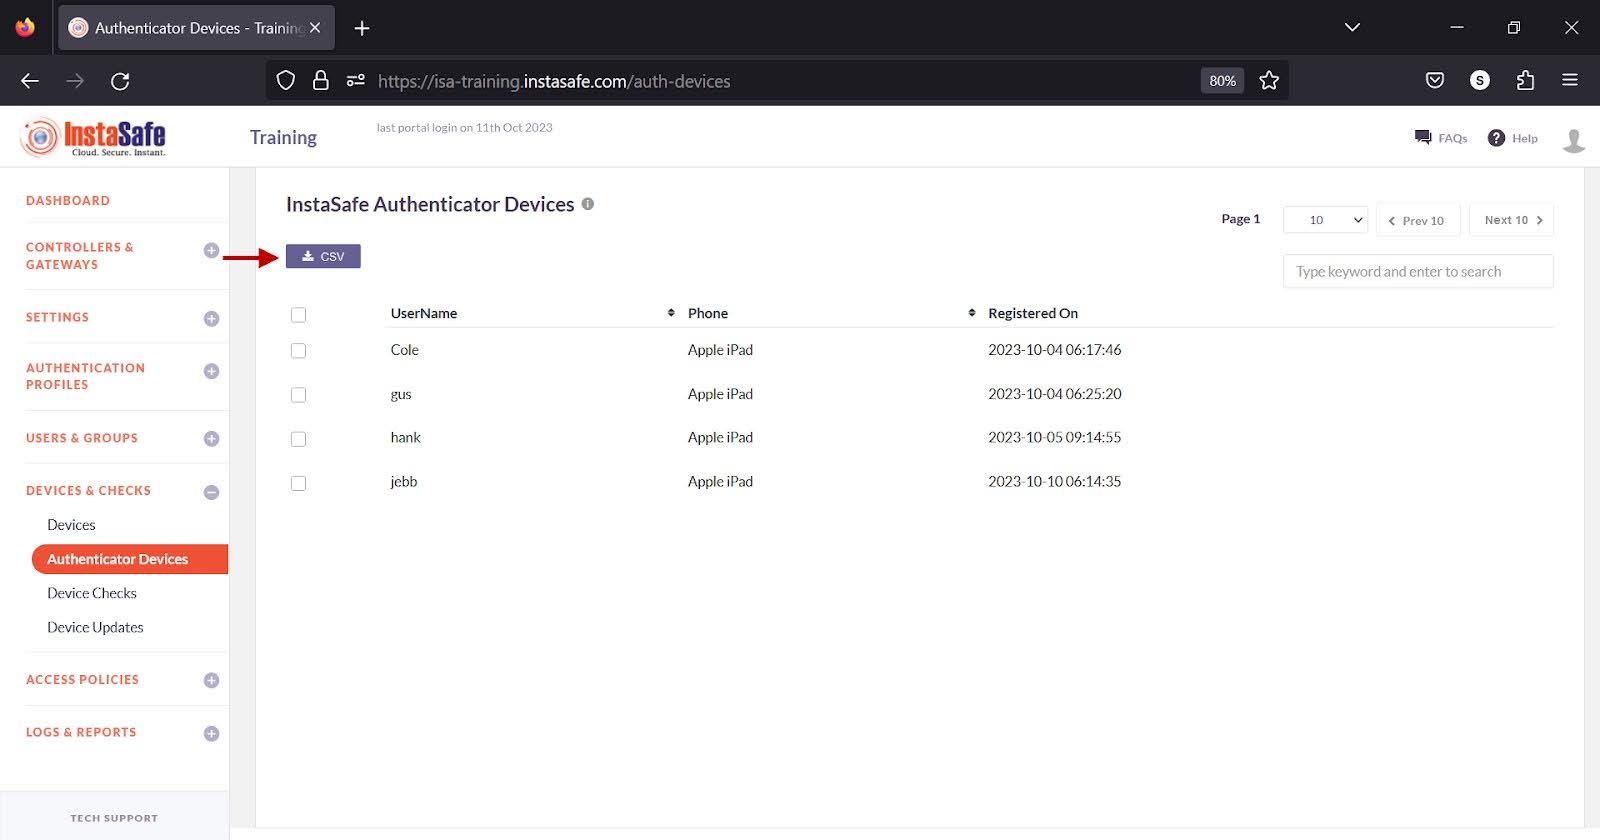Open the page size dropdown showing 10
This screenshot has width=1600, height=840.
tap(1325, 220)
